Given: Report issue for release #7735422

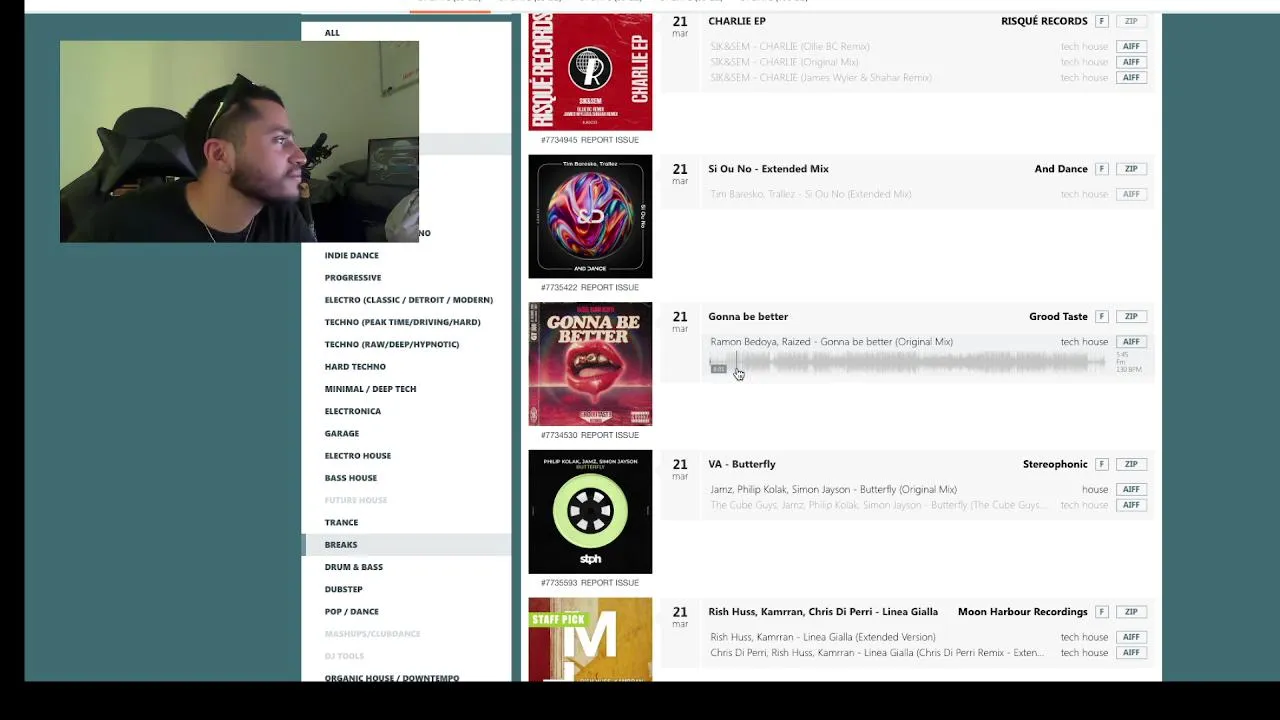Looking at the screenshot, I should tap(609, 288).
